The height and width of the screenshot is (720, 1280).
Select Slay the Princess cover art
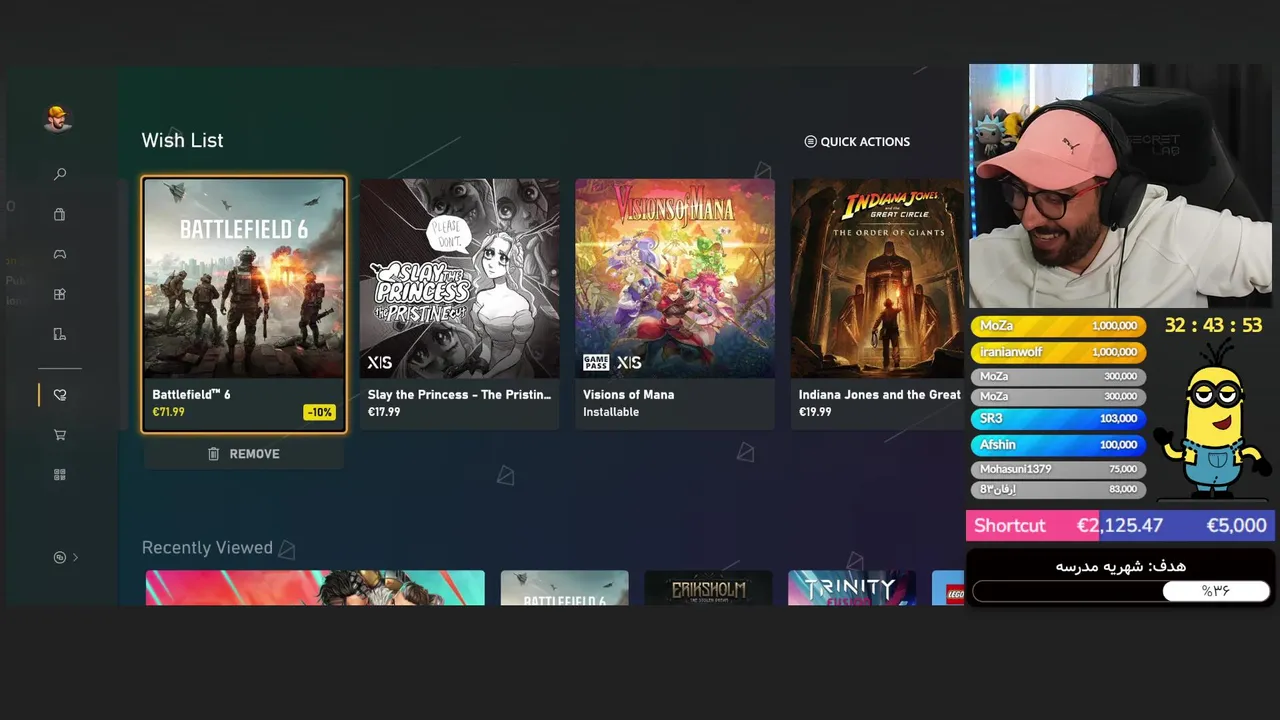tap(460, 279)
